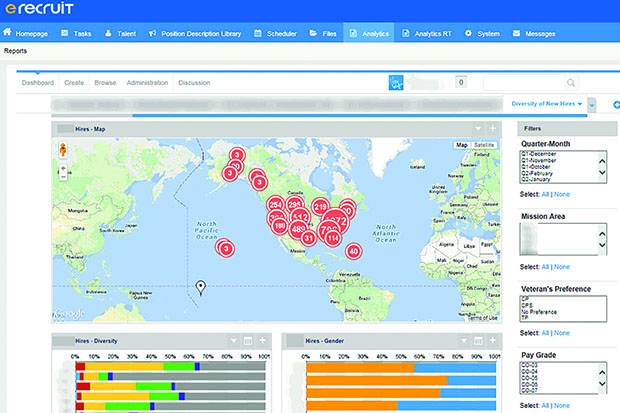Click the 489 hires cluster marker

pyautogui.click(x=298, y=228)
